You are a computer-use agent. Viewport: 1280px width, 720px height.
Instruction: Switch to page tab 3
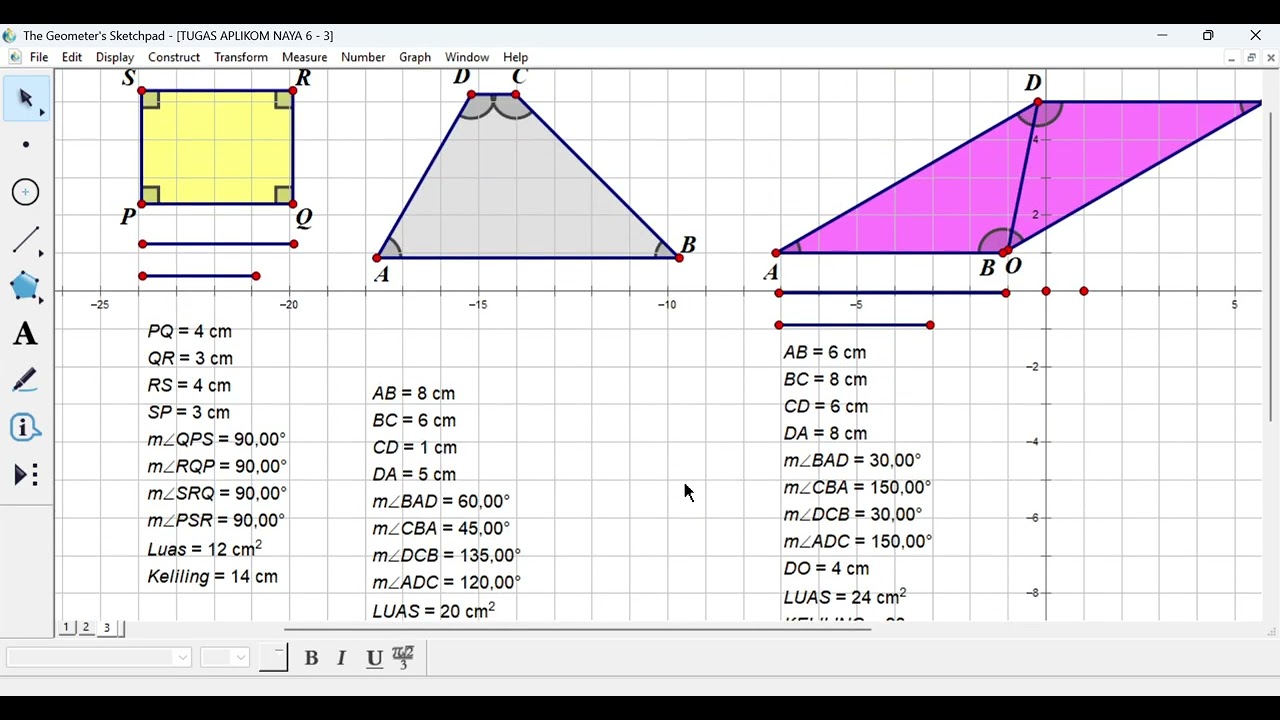click(x=107, y=627)
